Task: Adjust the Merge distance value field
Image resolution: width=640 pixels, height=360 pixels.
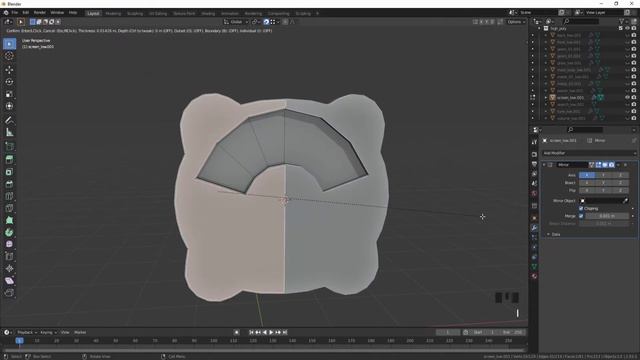Action: point(607,216)
